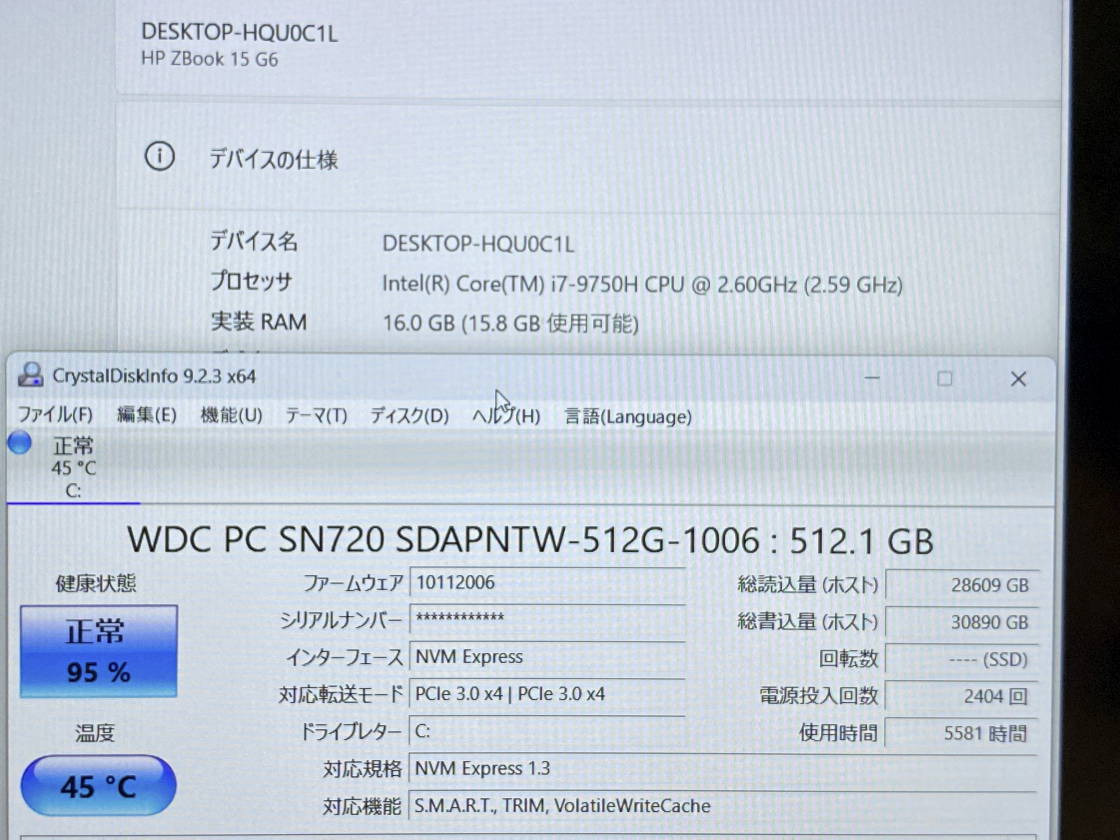Click the 対応規格 label

click(363, 769)
